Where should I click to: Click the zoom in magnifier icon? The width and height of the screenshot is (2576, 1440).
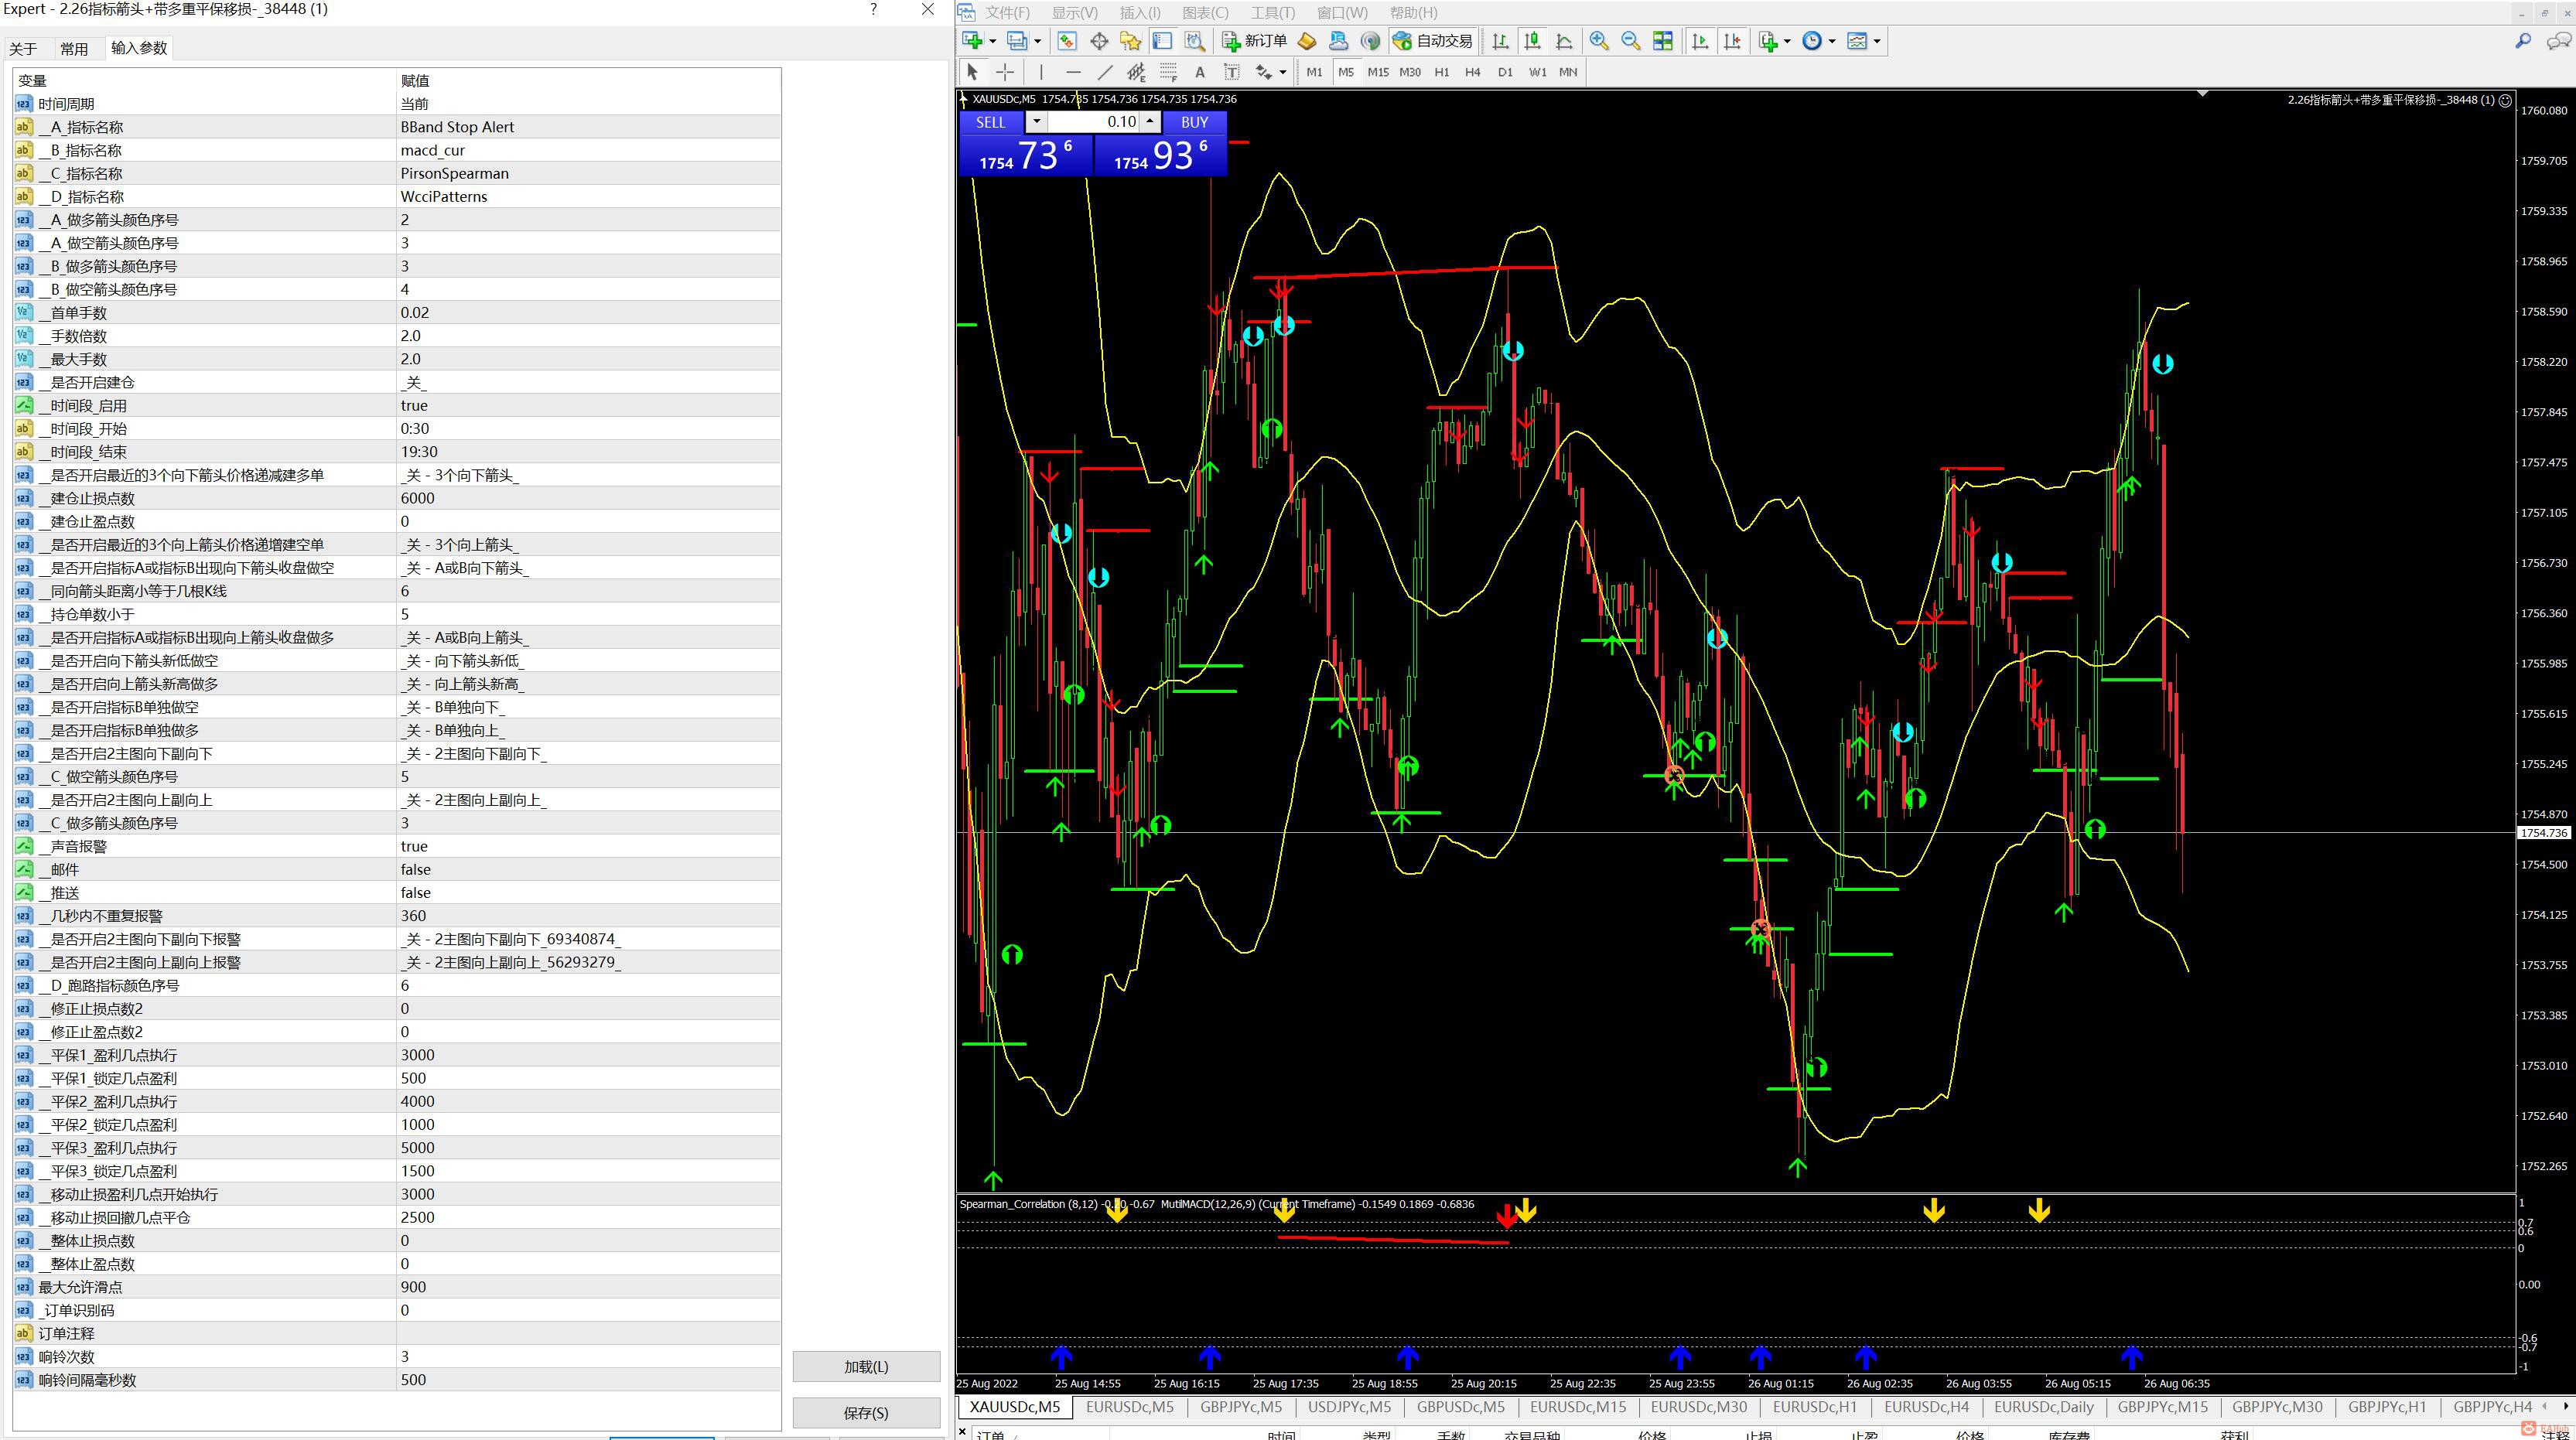[x=1599, y=41]
